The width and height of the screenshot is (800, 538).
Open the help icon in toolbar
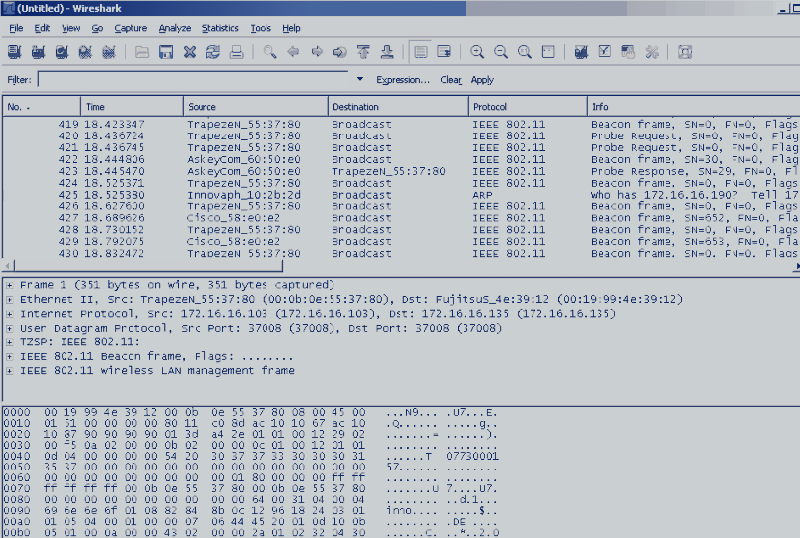click(x=685, y=52)
